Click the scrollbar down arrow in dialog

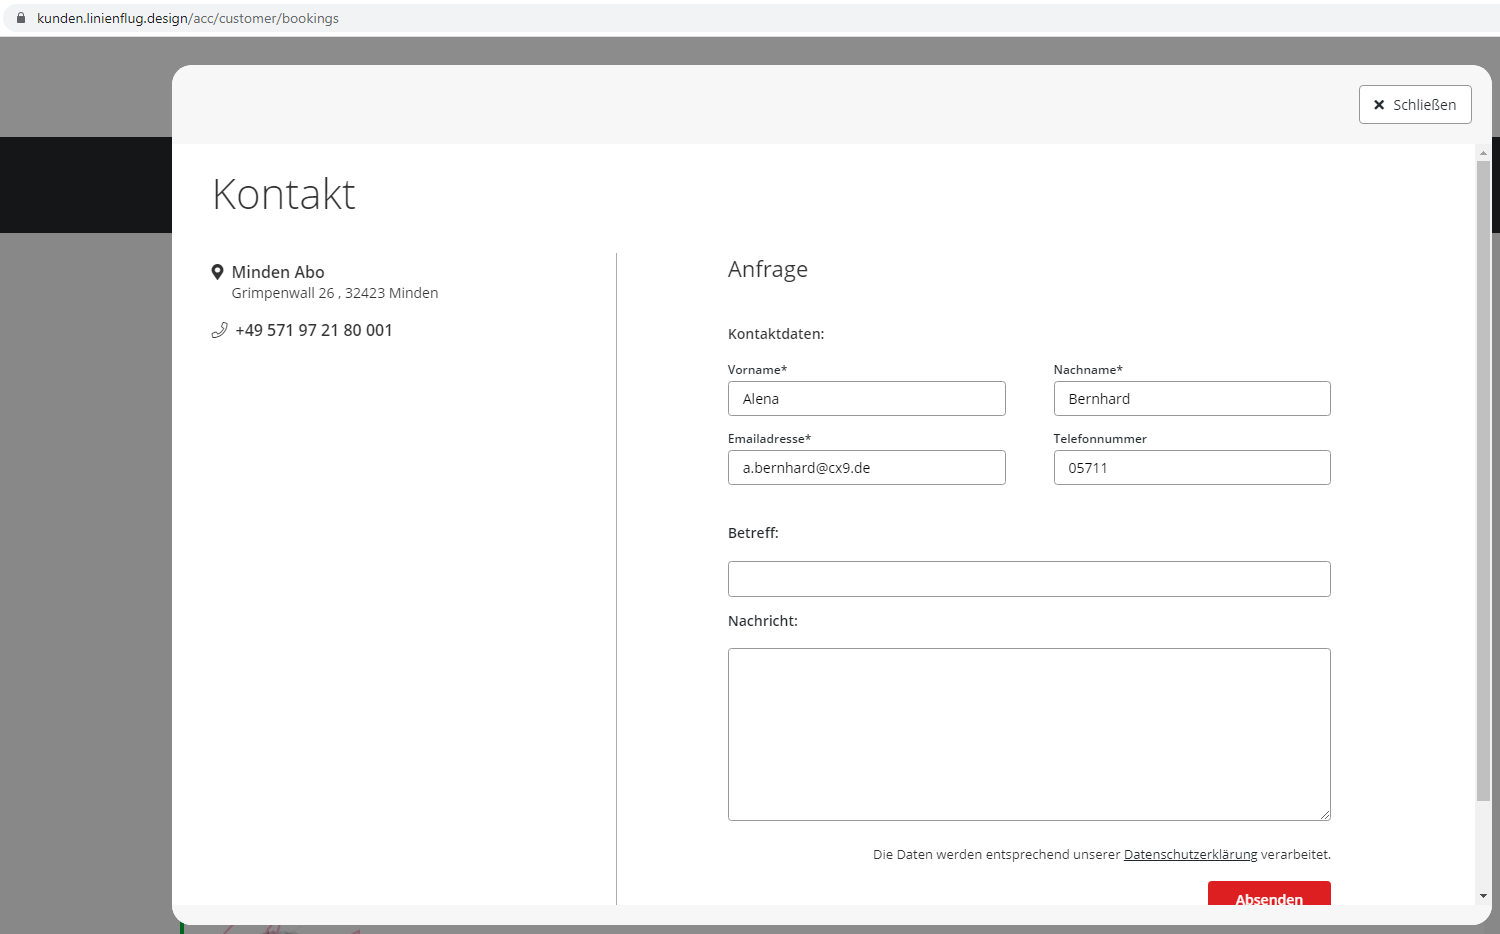[x=1483, y=896]
